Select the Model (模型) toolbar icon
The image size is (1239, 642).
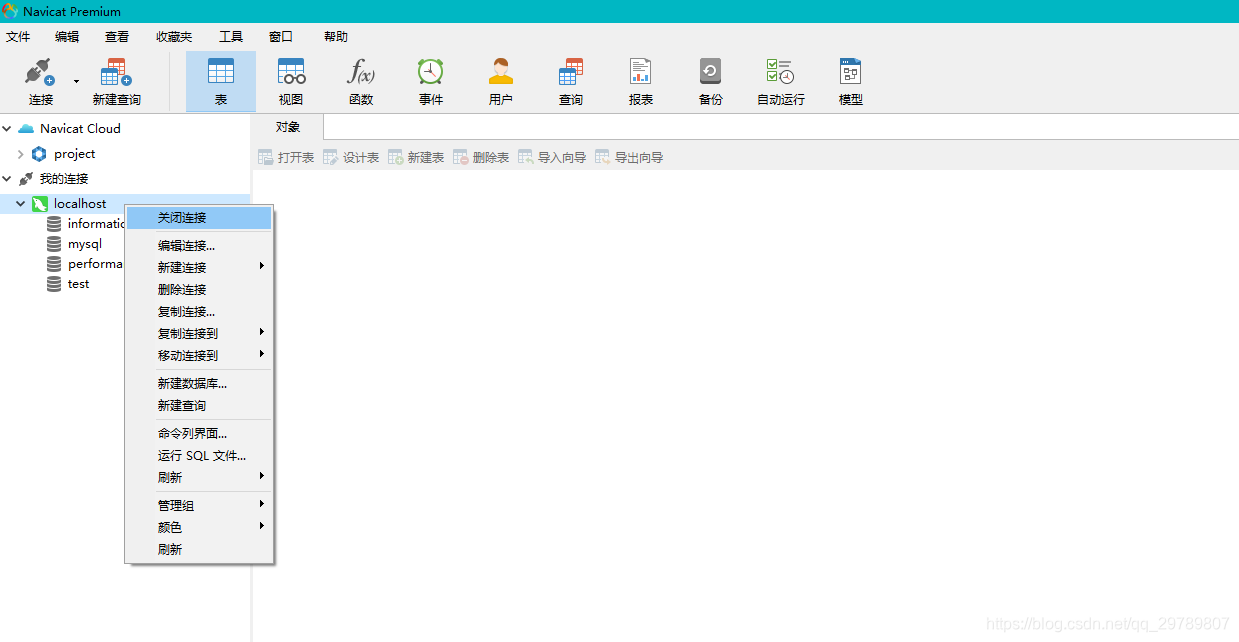(851, 71)
